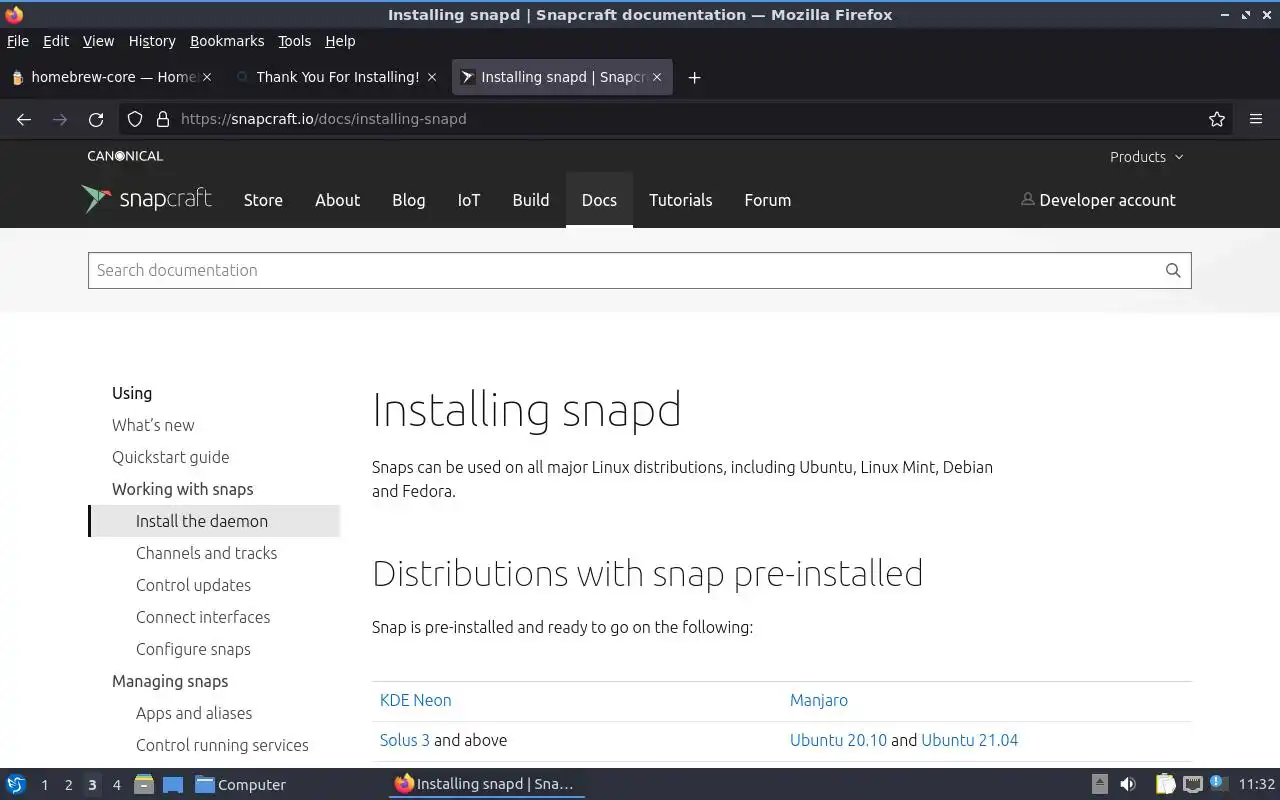Open the File menu

tap(18, 41)
